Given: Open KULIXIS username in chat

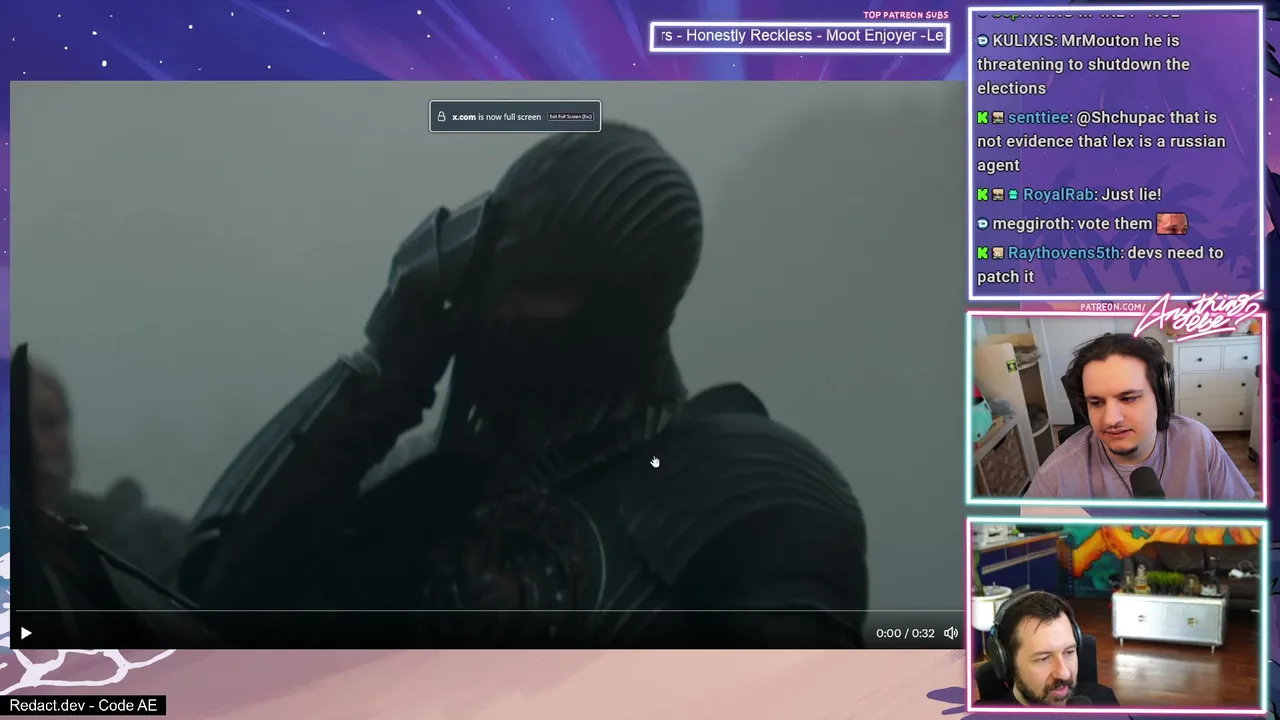Looking at the screenshot, I should pos(1022,40).
